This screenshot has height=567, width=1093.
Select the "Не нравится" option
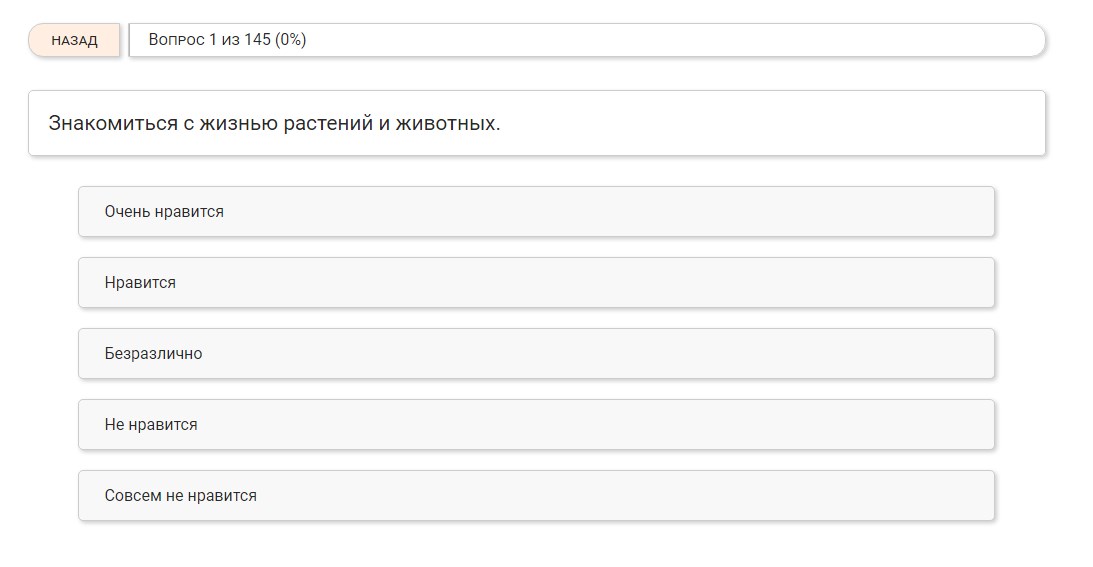[536, 425]
